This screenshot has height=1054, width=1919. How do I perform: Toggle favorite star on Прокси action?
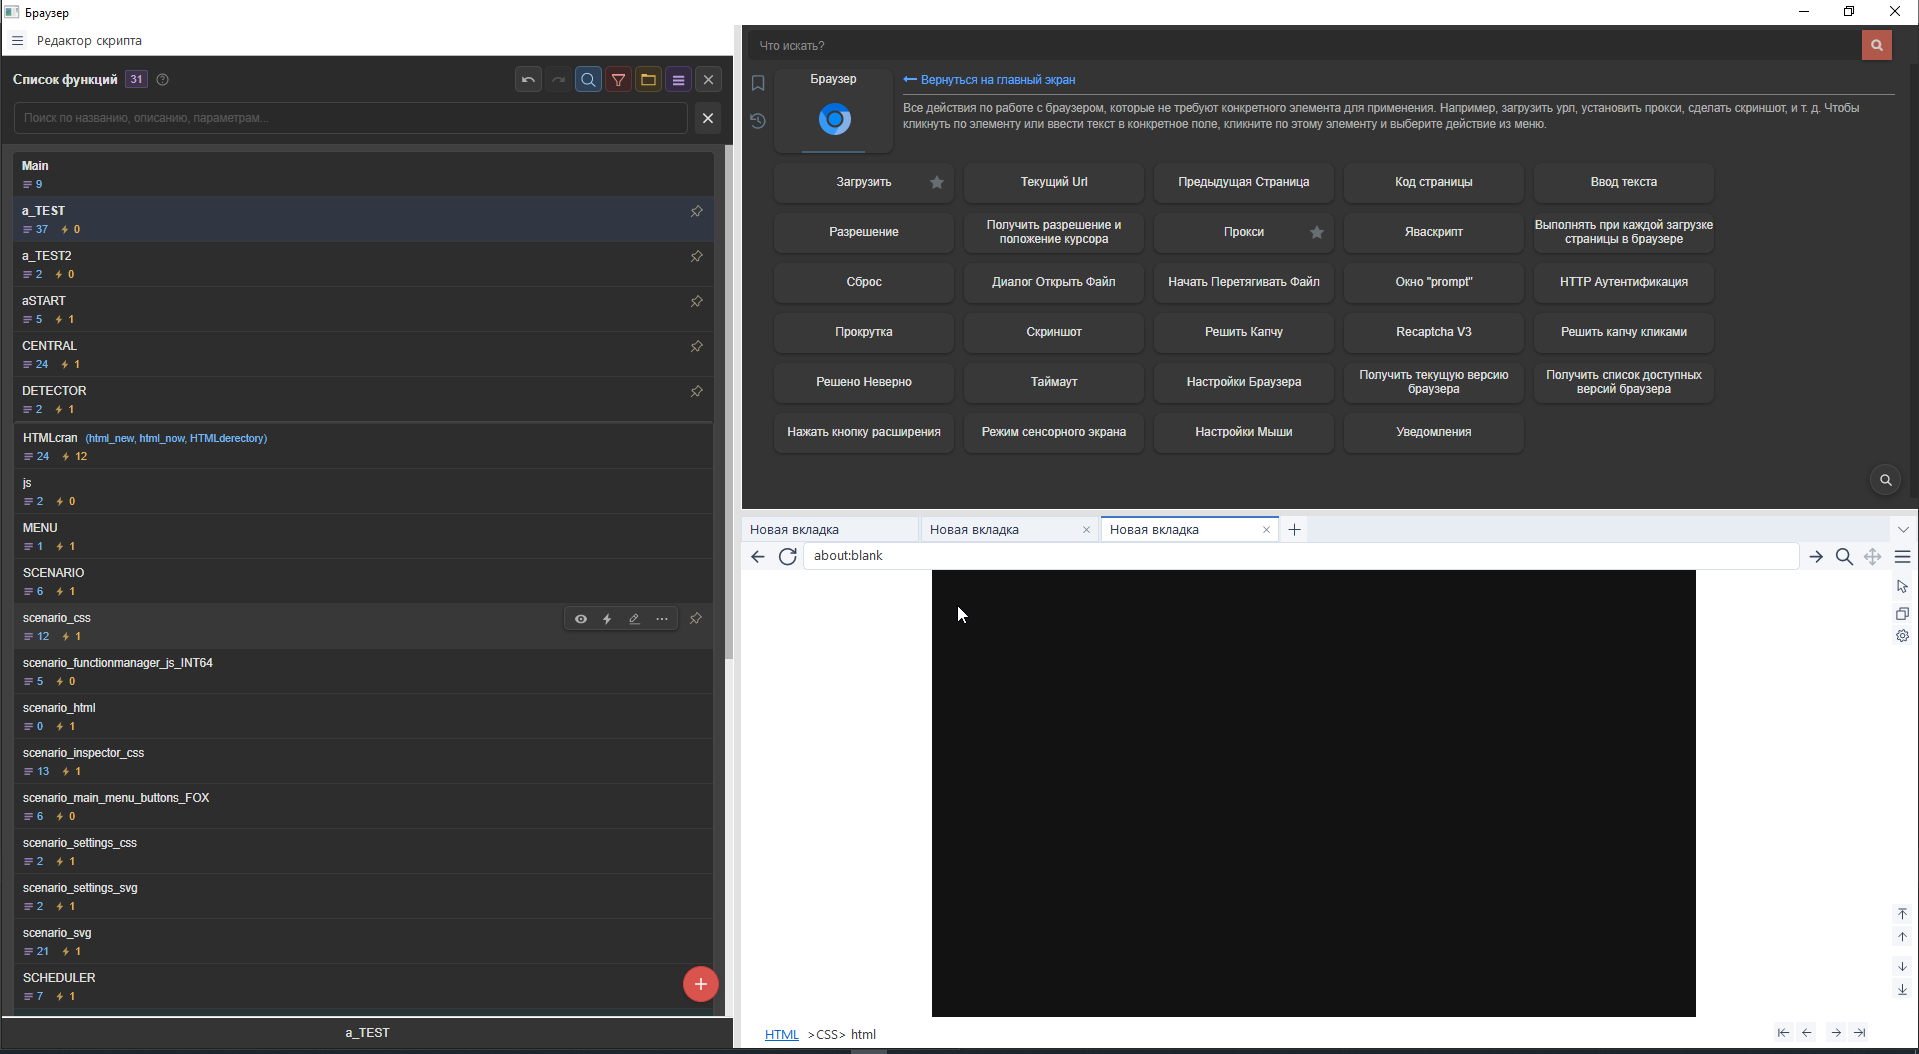(x=1317, y=232)
